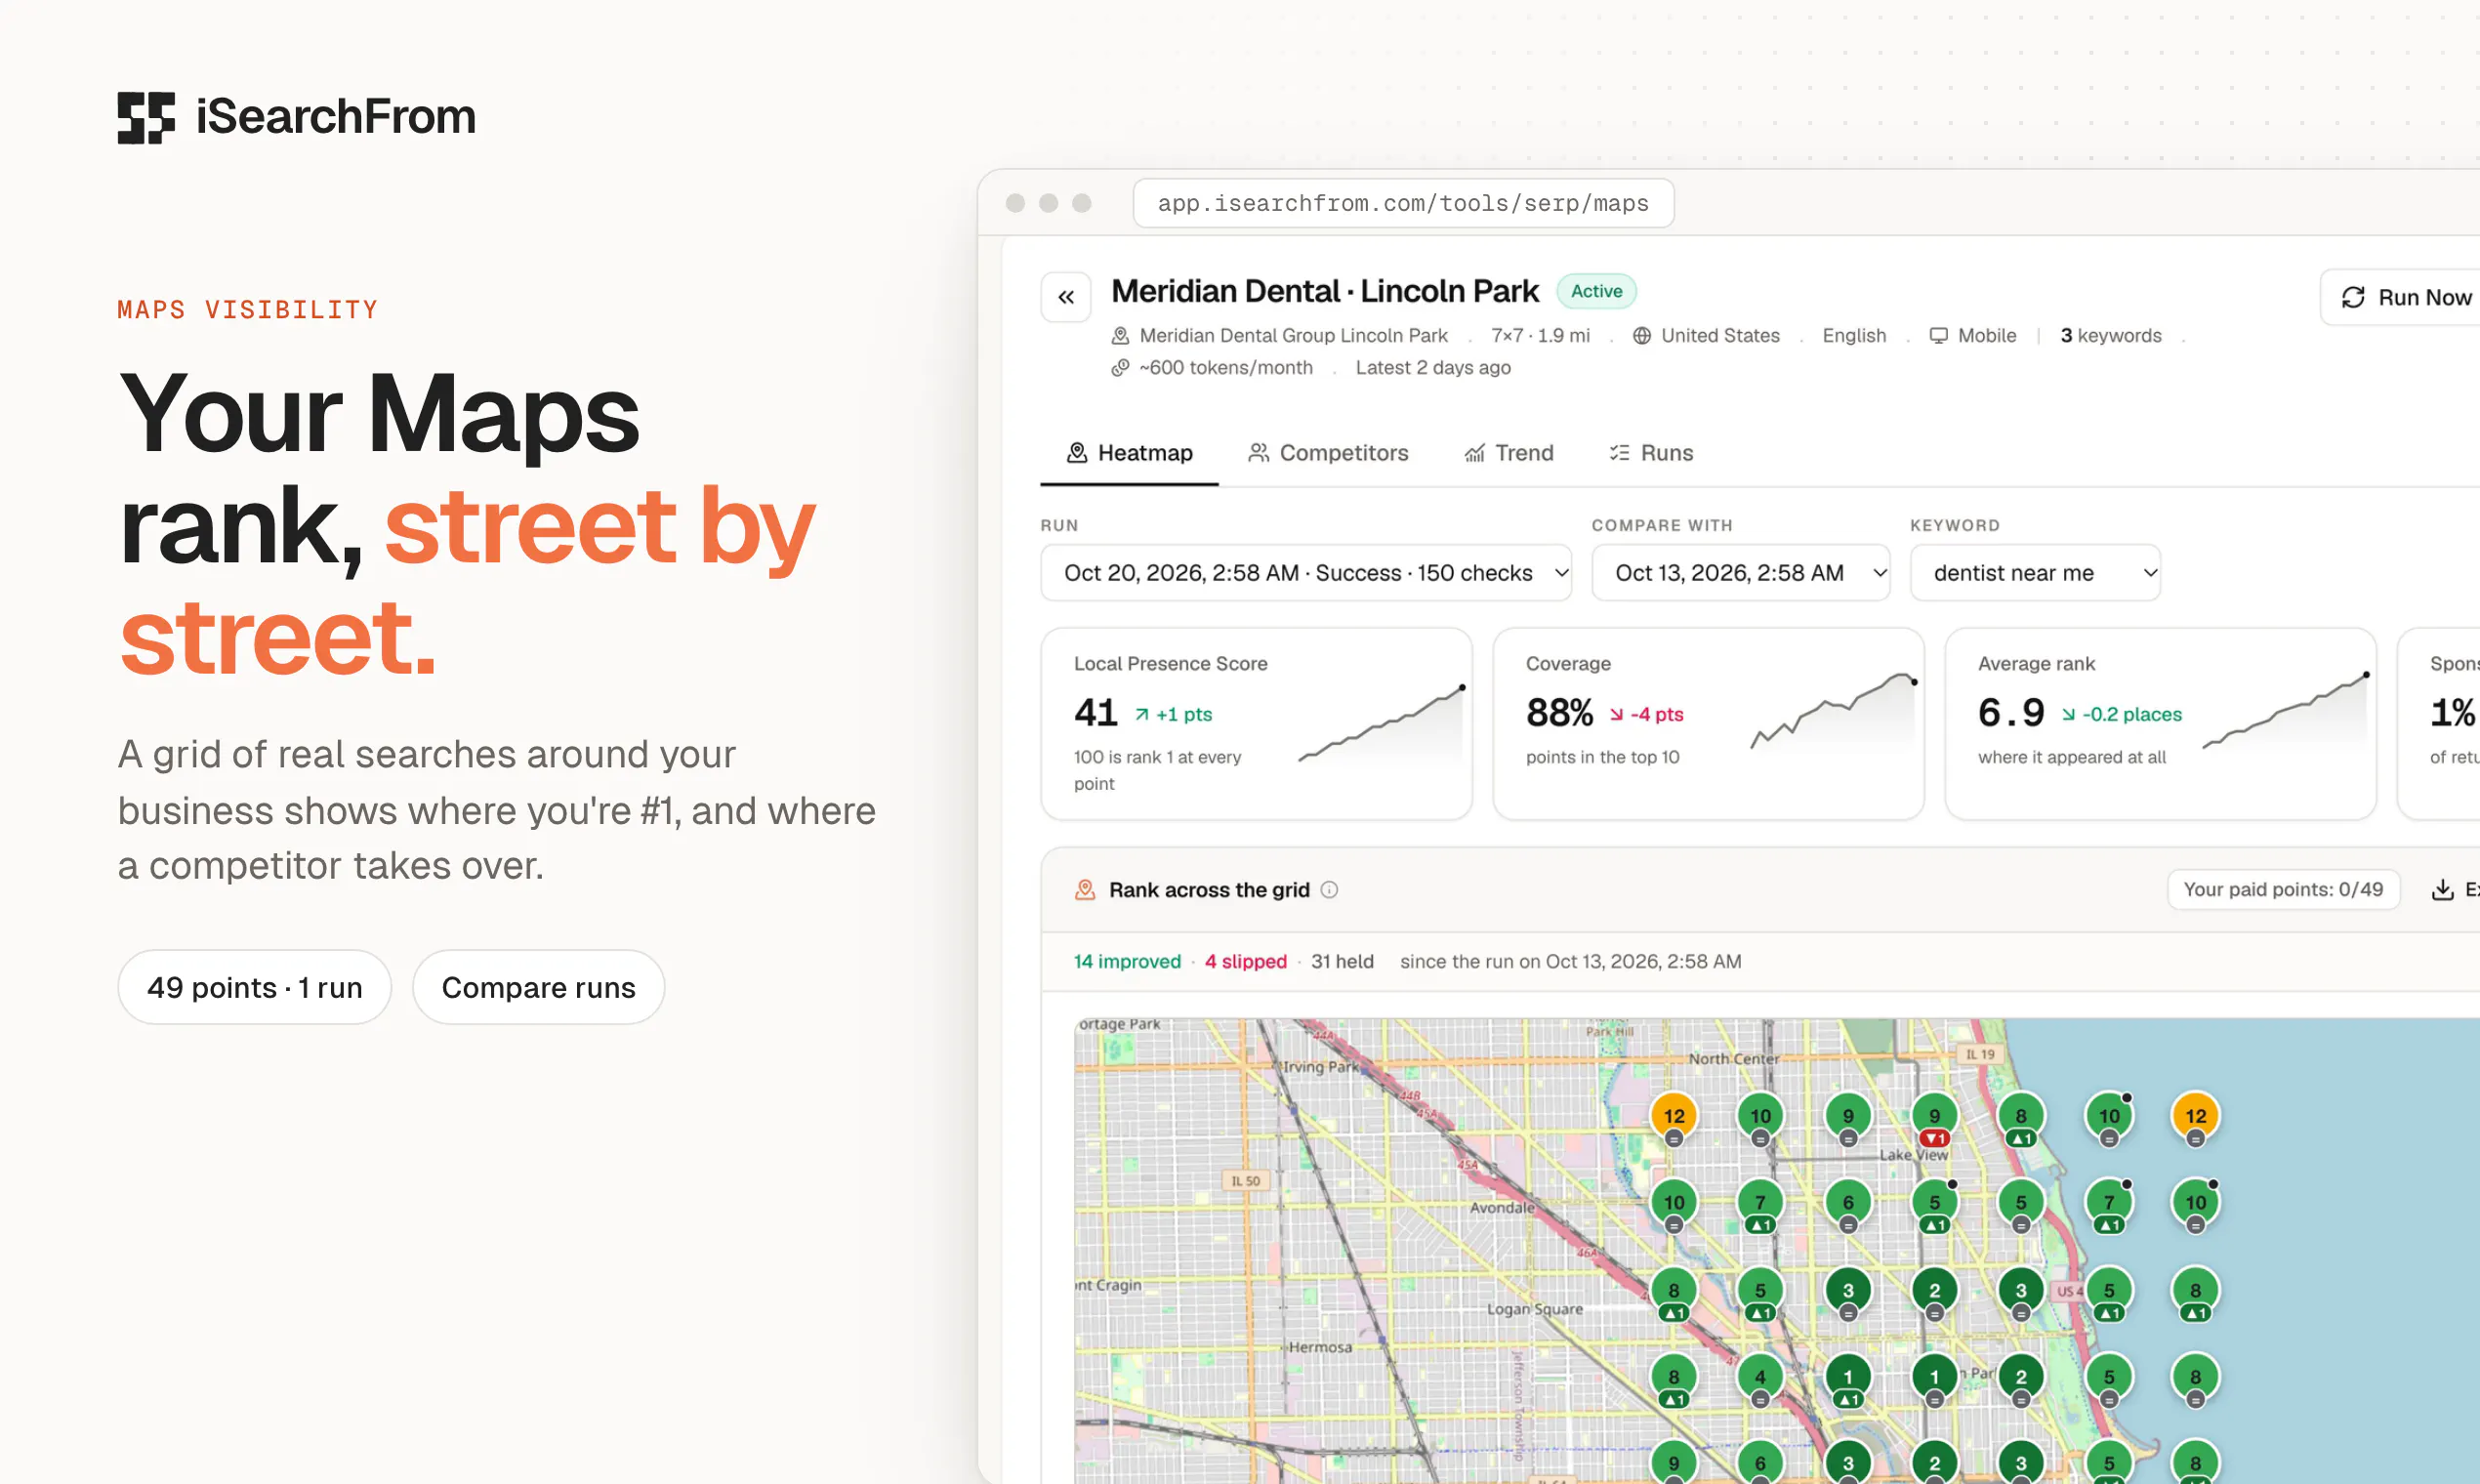2480x1484 pixels.
Task: Open the Heatmap tab
Action: [x=1129, y=453]
